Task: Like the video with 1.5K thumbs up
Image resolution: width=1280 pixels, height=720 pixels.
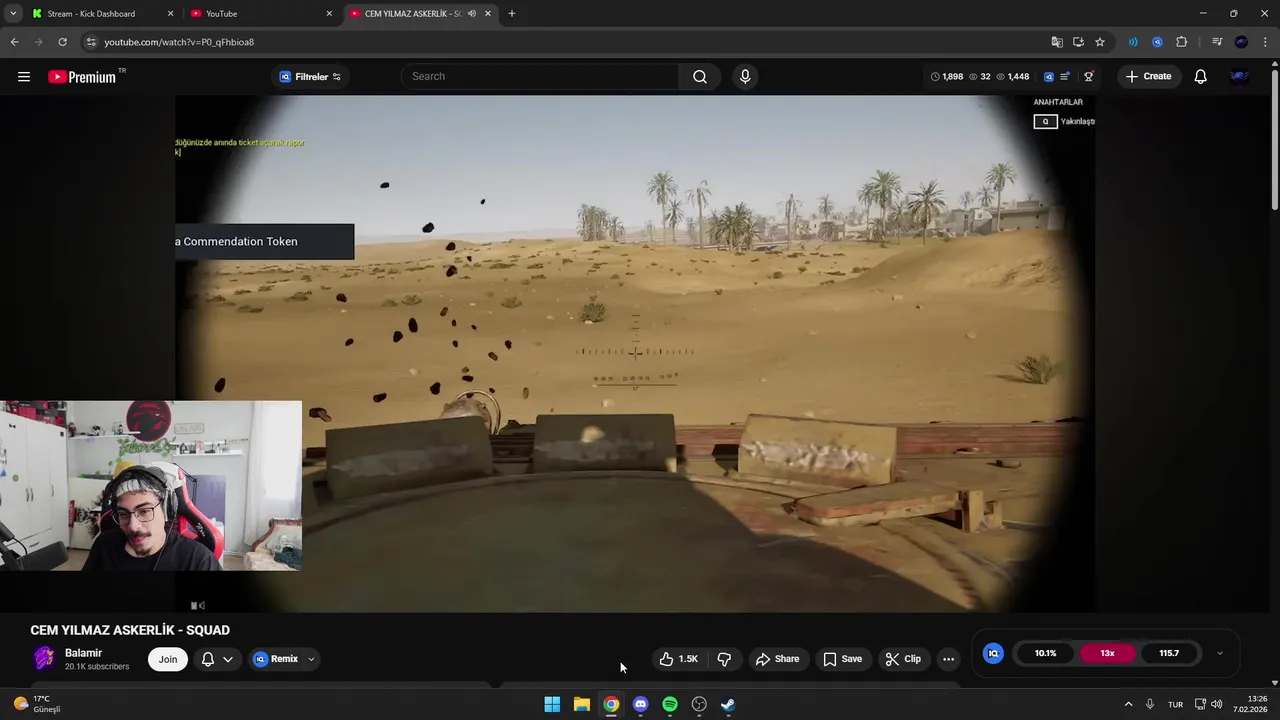Action: pyautogui.click(x=678, y=659)
